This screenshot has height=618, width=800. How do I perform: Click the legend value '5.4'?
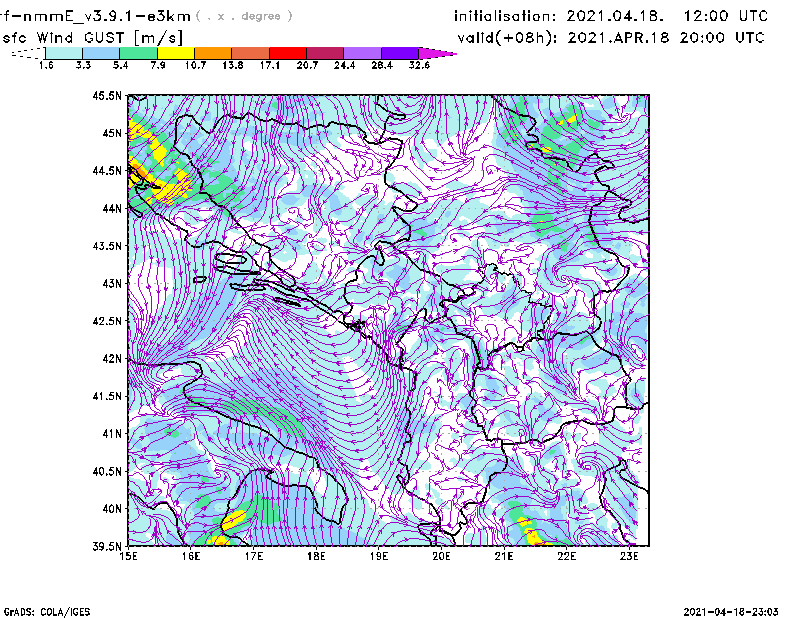[120, 65]
